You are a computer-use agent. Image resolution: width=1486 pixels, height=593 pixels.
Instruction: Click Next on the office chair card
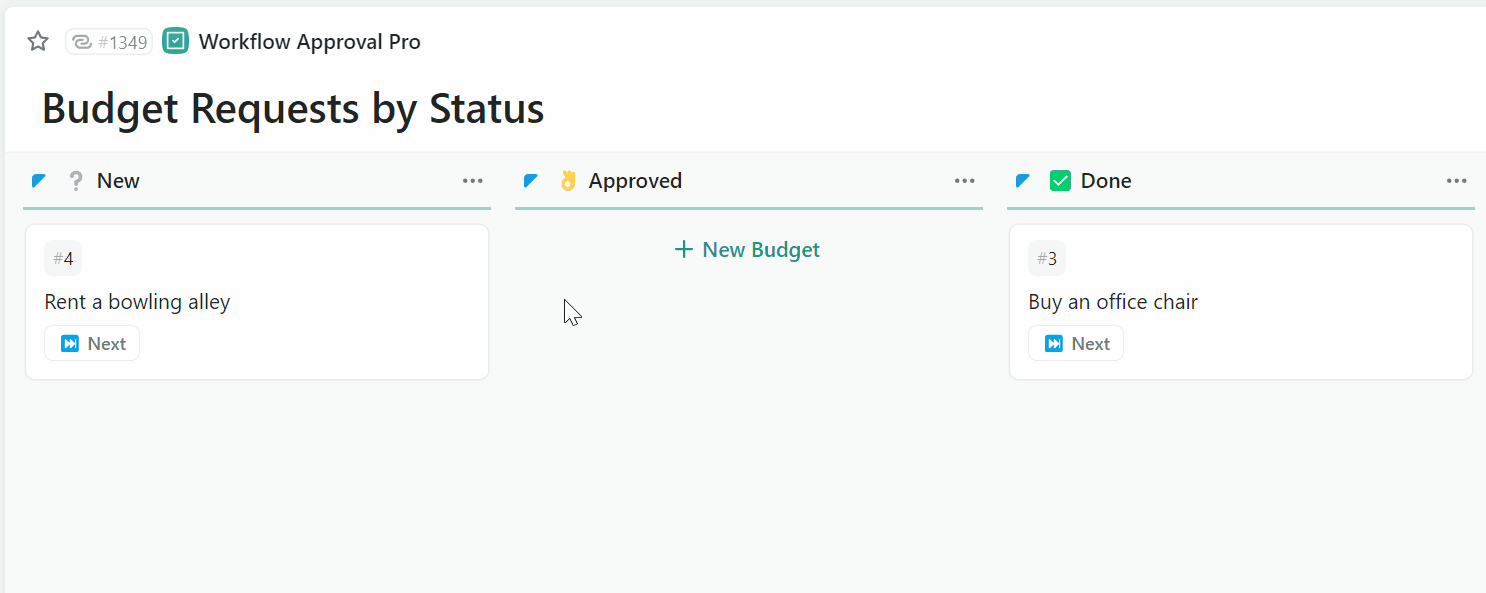pos(1076,343)
